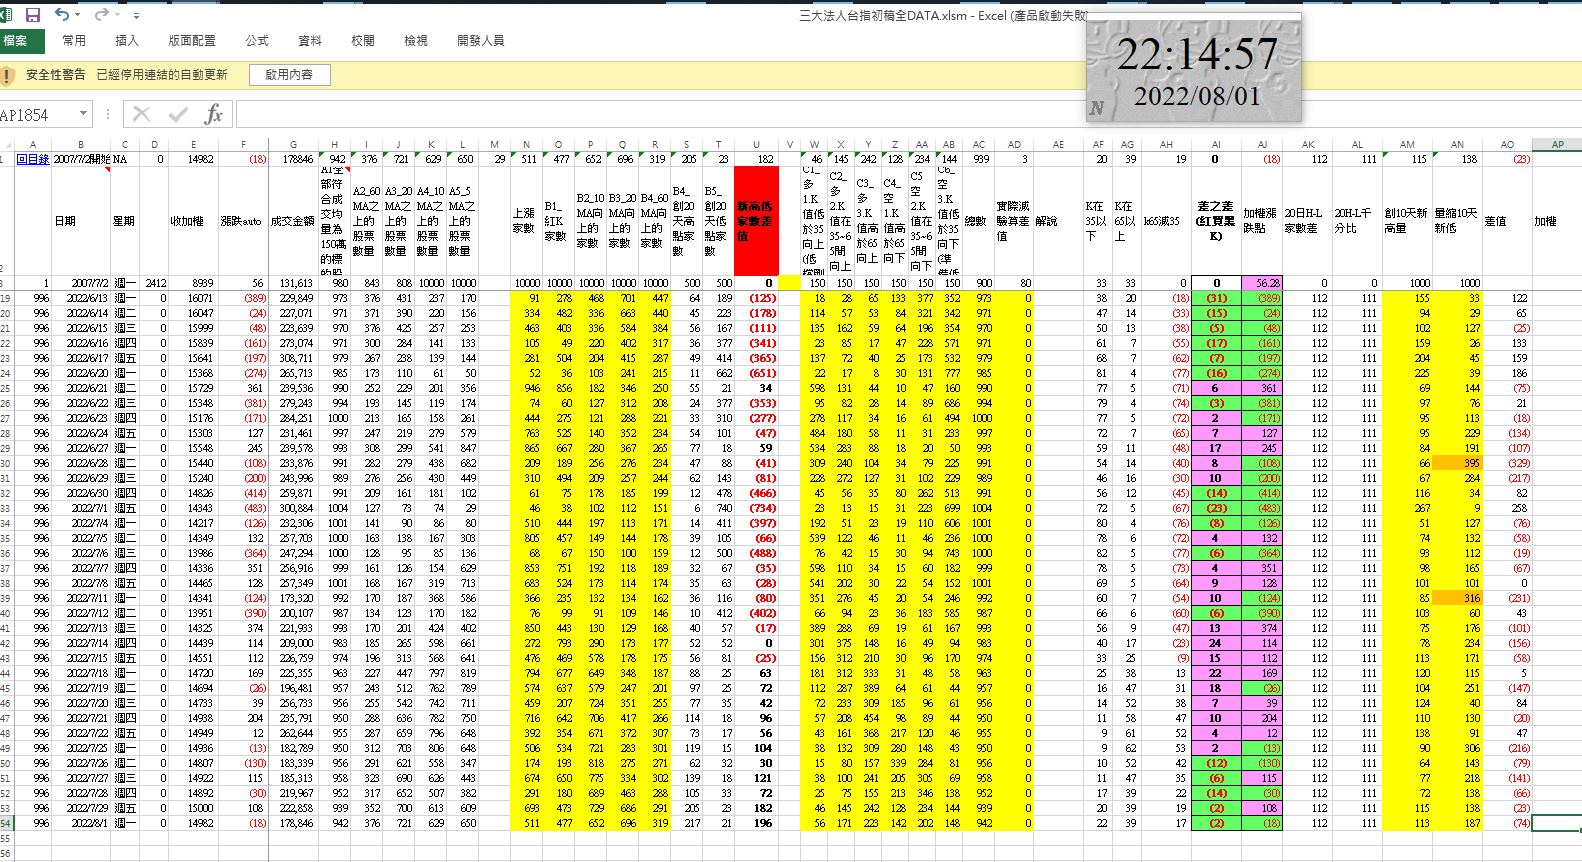Click the formula bar Enter checkmark icon
The width and height of the screenshot is (1582, 862).
[x=178, y=115]
